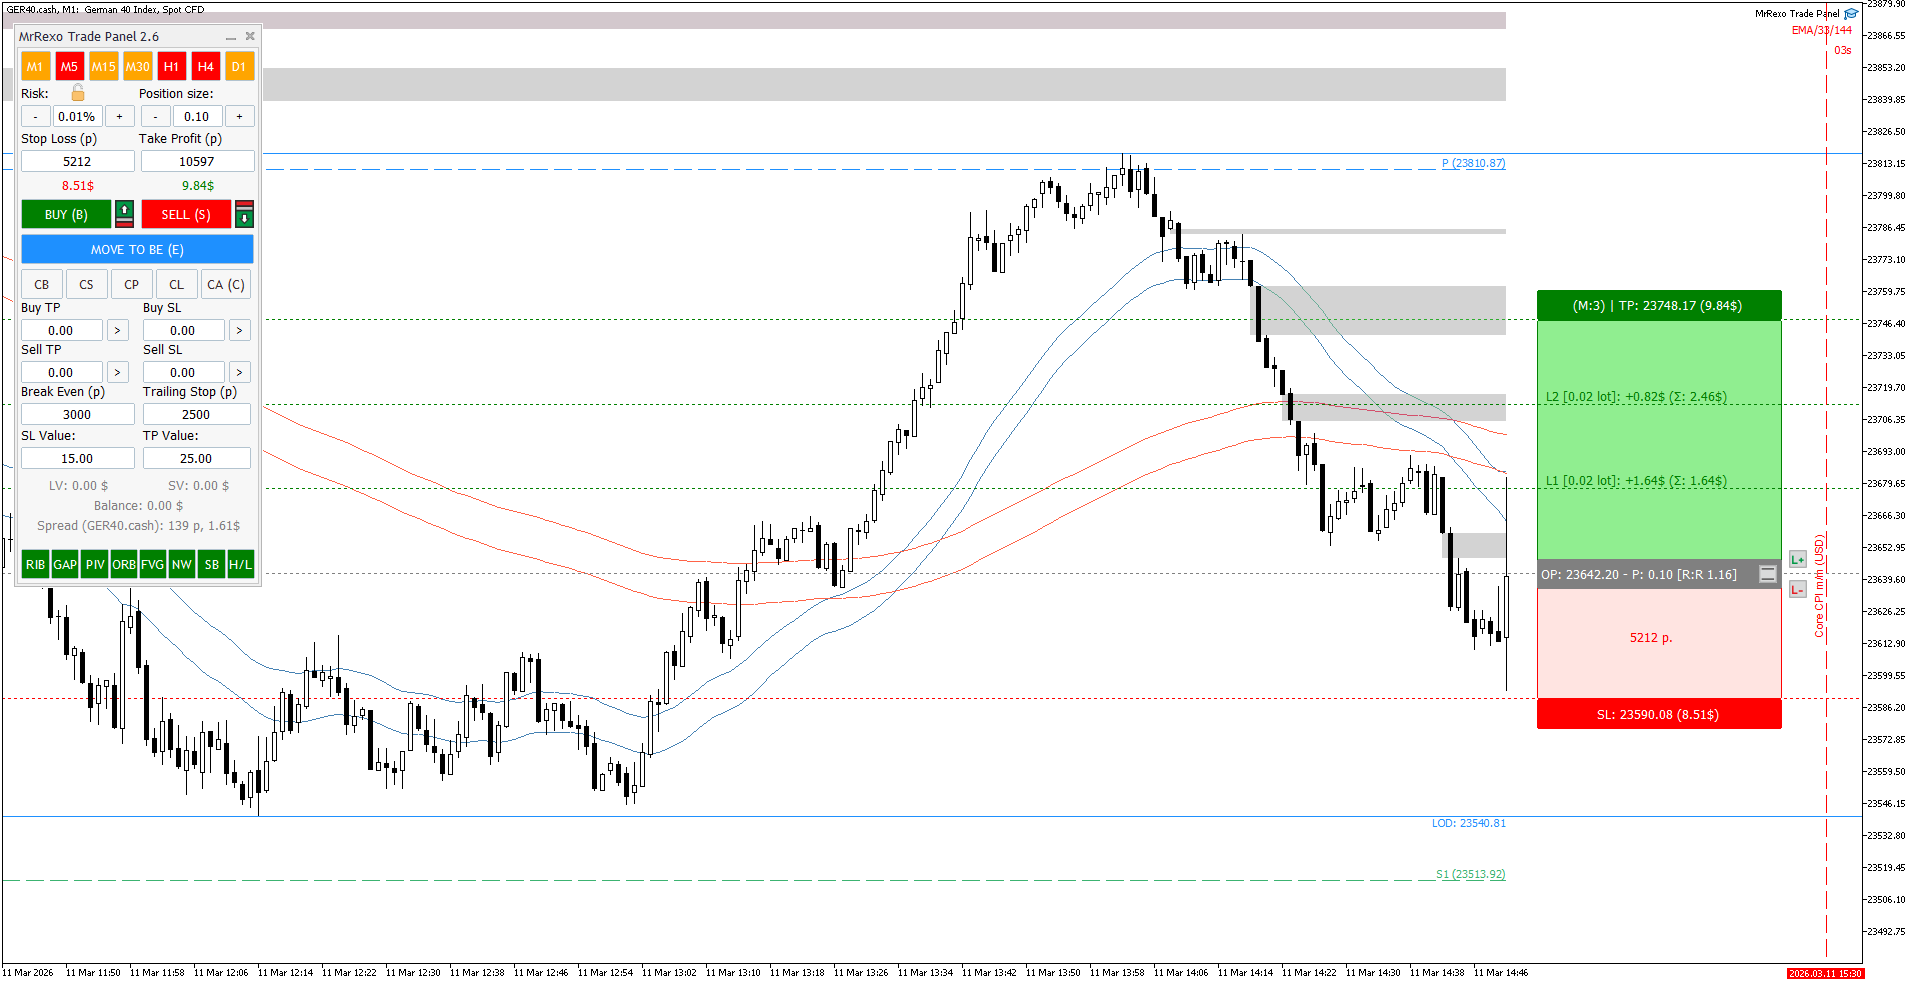Viewport: 1920px width, 984px height.
Task: Click the MOVE TO BE (E) button
Action: click(137, 249)
